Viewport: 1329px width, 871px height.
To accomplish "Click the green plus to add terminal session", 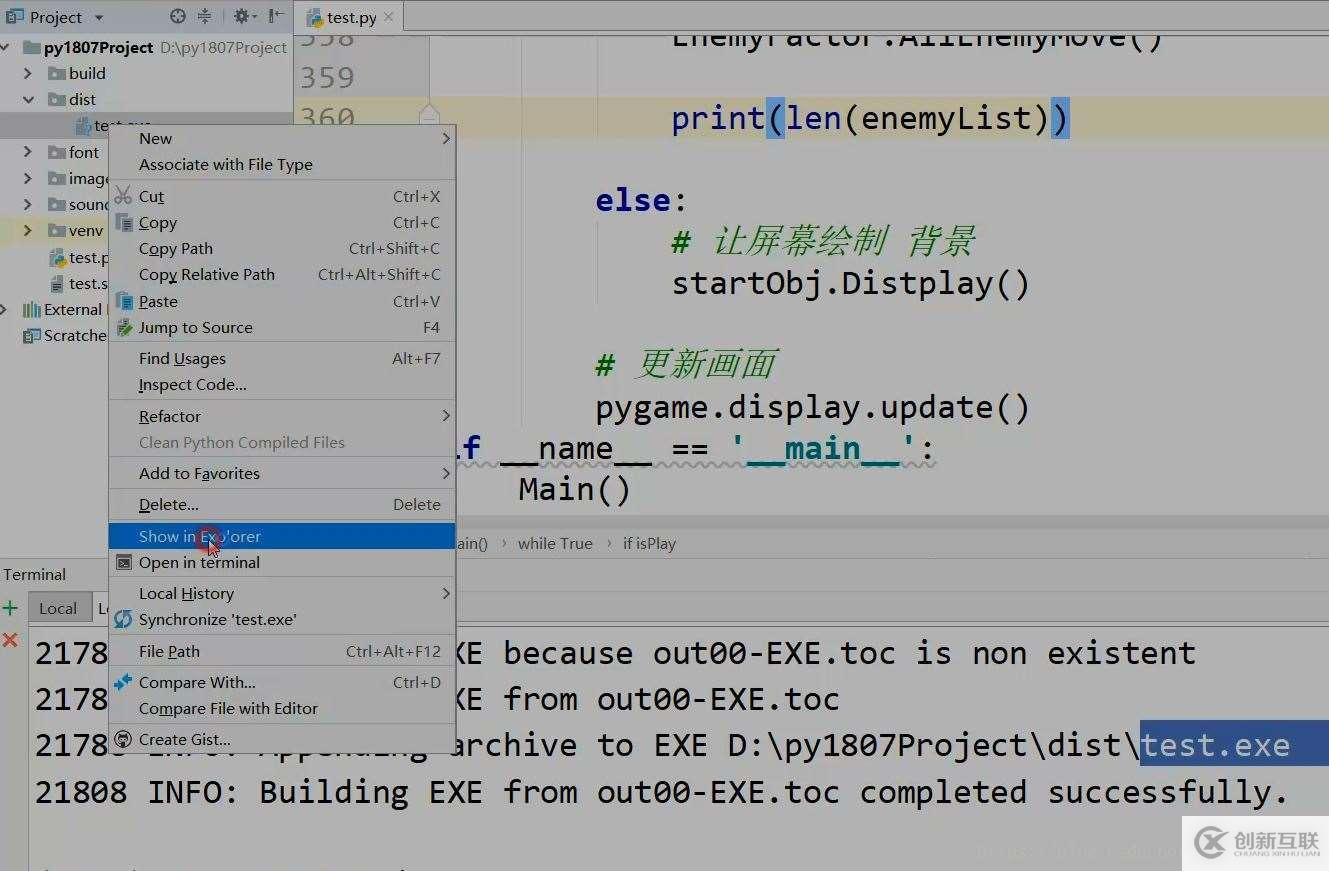I will pyautogui.click(x=10, y=608).
